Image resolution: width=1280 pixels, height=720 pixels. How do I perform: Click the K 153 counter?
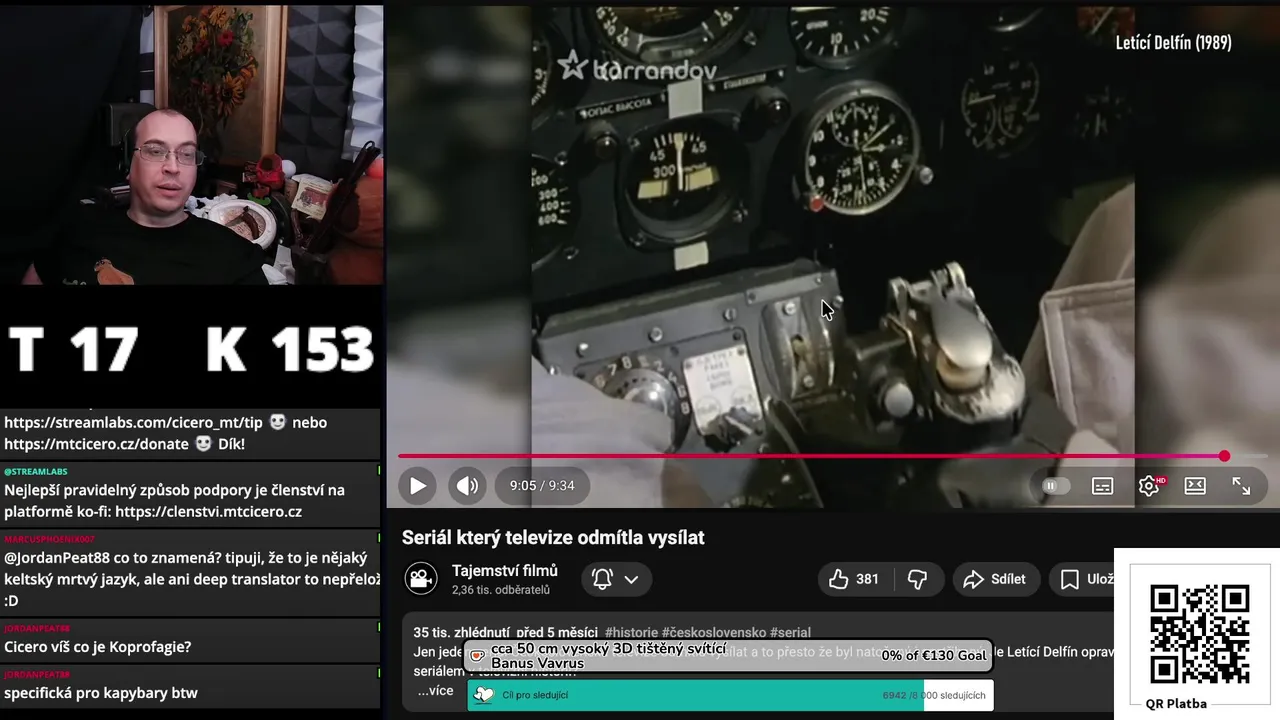[290, 350]
